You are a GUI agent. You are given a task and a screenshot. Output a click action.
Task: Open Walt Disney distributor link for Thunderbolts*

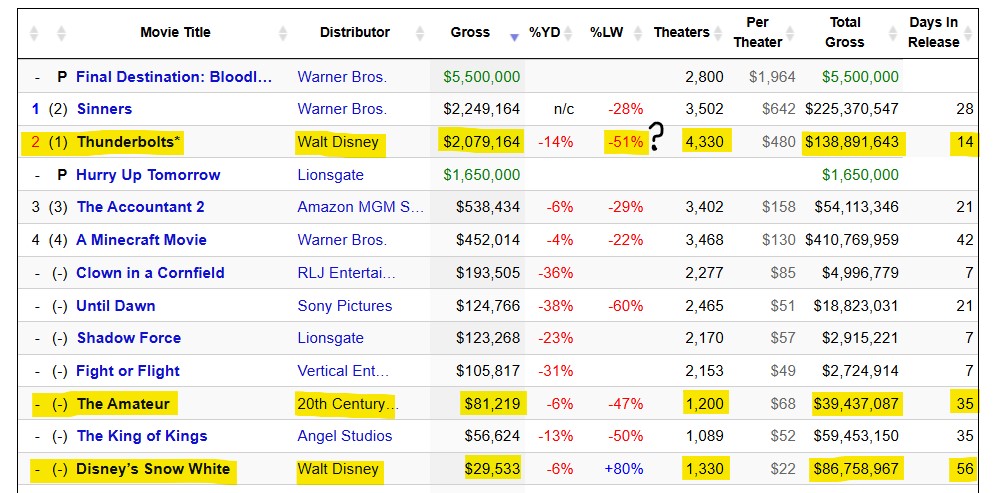pyautogui.click(x=338, y=142)
